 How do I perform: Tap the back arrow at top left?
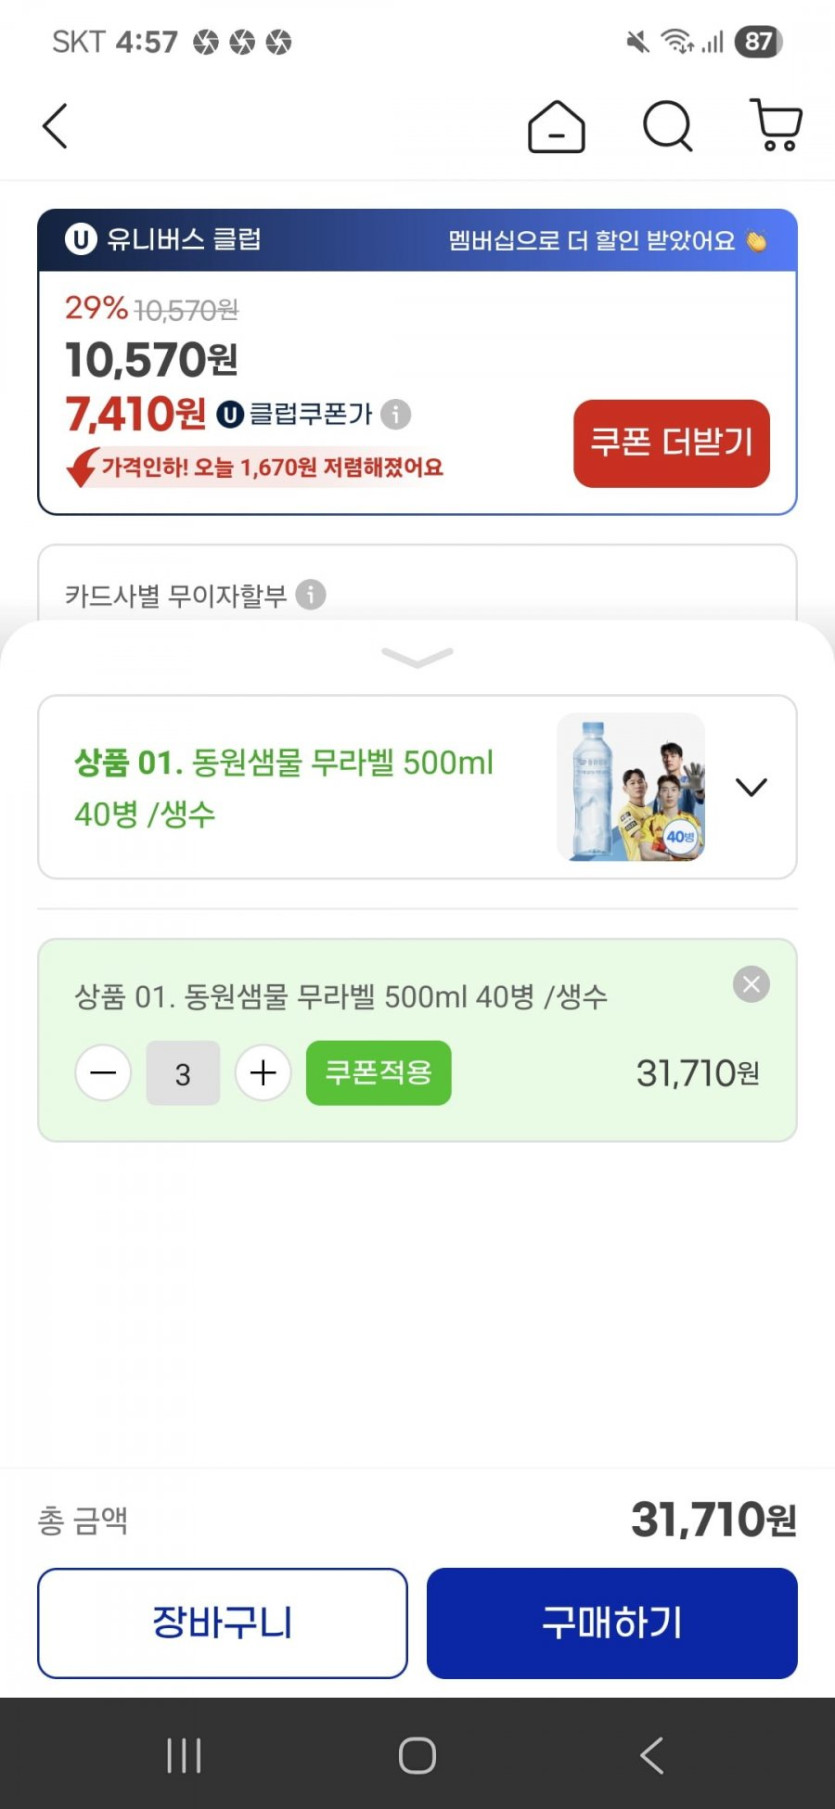[x=56, y=127]
